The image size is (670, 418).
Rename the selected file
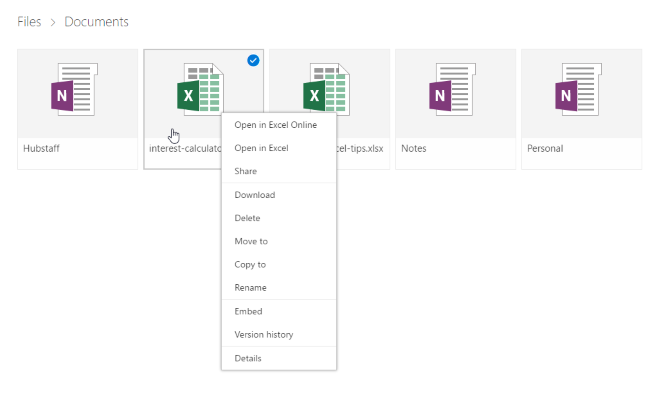[x=250, y=288]
